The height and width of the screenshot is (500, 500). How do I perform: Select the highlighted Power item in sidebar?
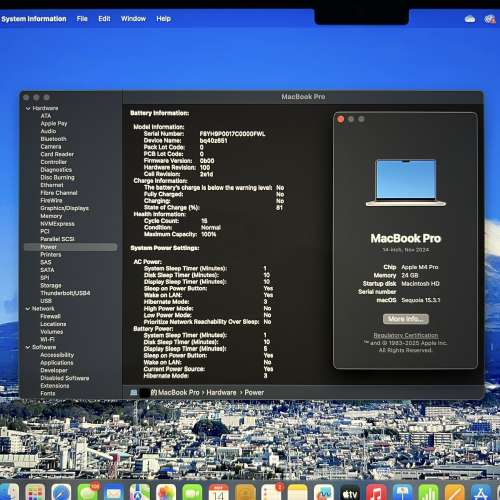[x=71, y=247]
